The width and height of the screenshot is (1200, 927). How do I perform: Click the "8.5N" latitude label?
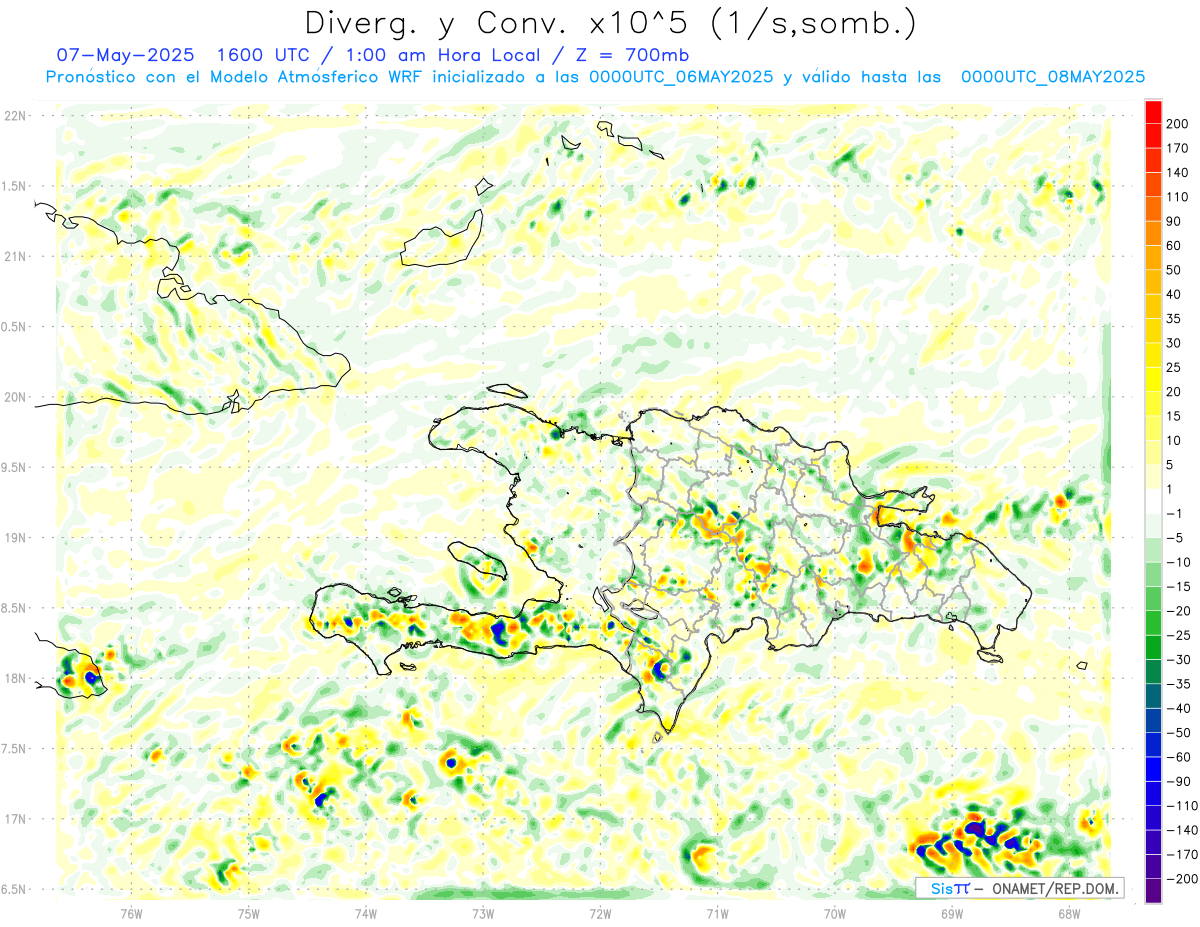(x=15, y=608)
